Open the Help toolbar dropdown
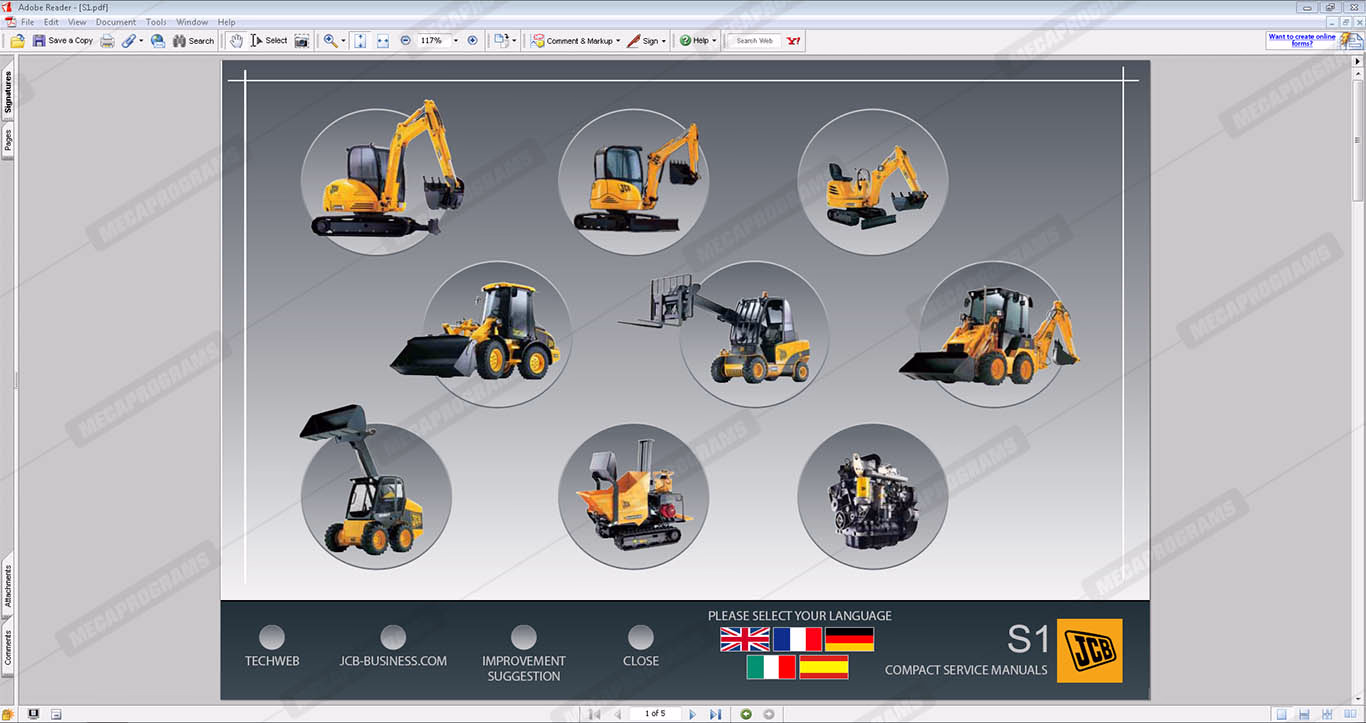The image size is (1366, 723). pos(698,41)
